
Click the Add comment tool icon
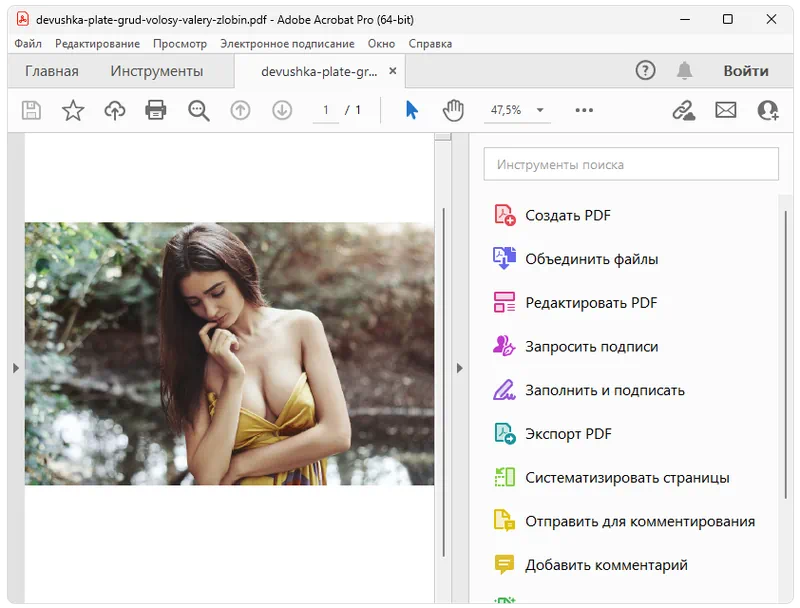click(x=504, y=565)
